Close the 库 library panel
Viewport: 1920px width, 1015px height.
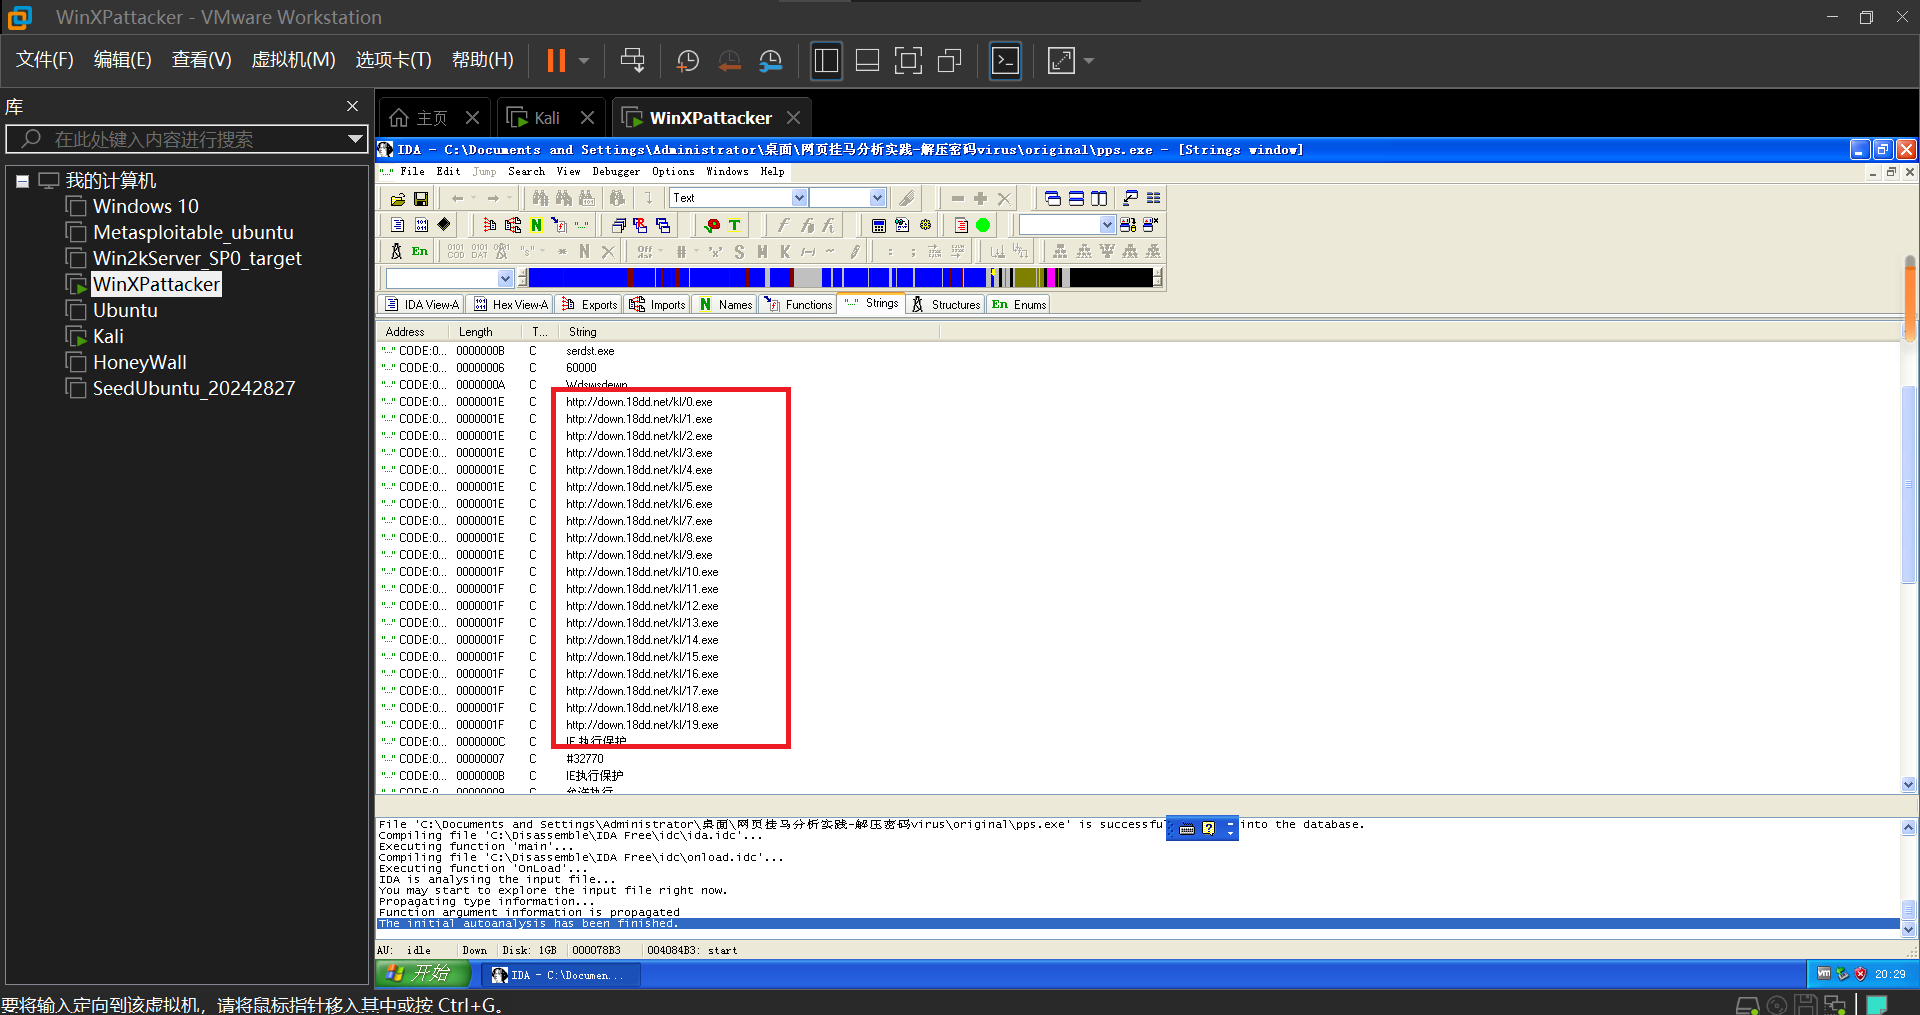[352, 106]
